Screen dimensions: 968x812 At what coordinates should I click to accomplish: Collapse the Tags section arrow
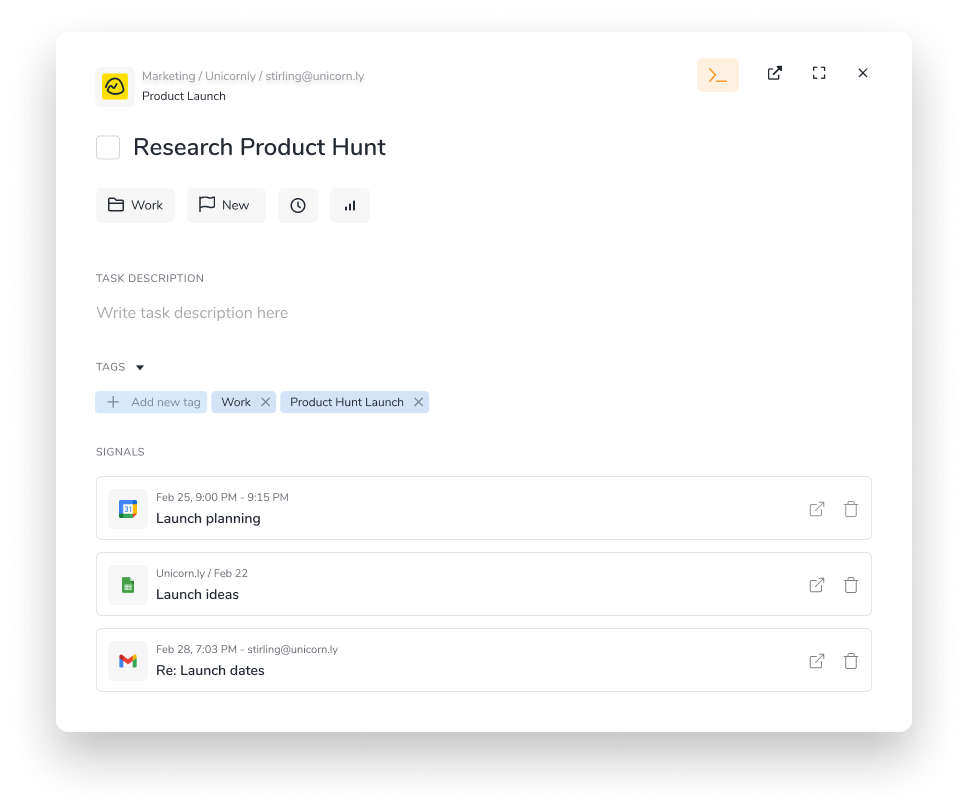click(x=140, y=367)
